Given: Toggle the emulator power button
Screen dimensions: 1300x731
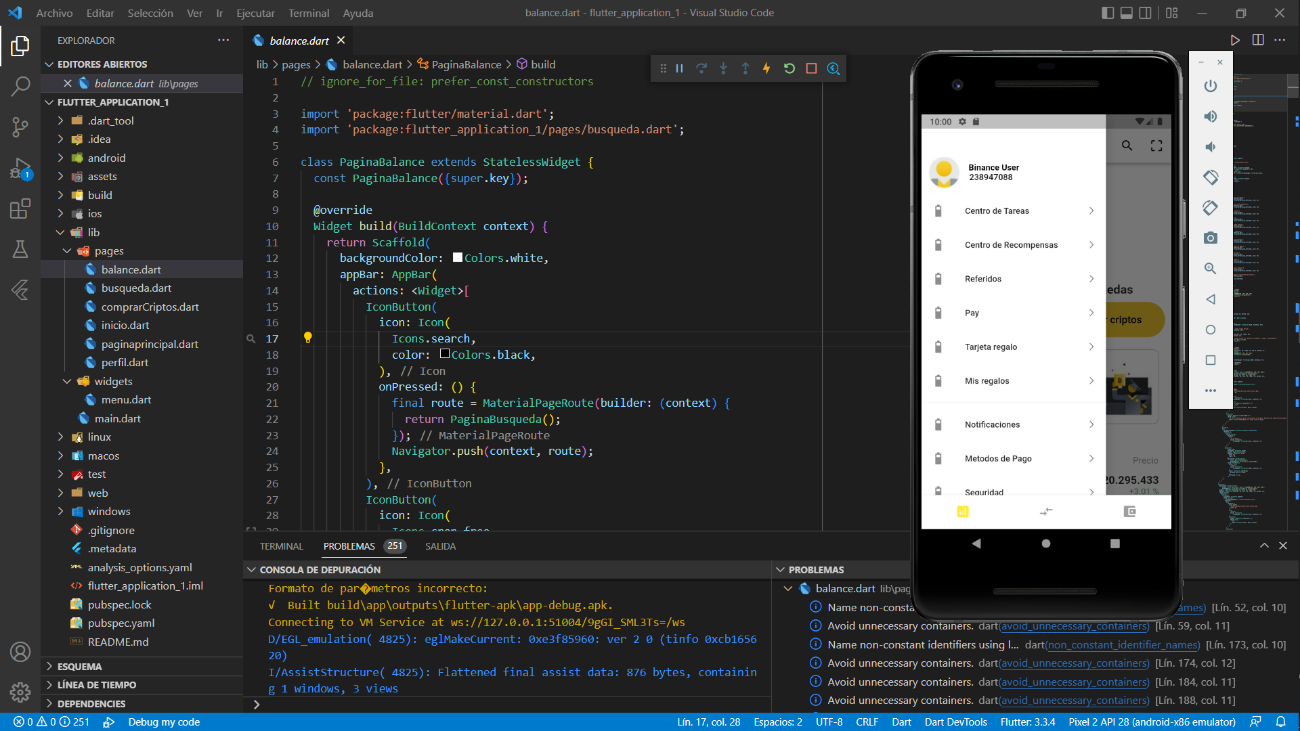Looking at the screenshot, I should click(x=1210, y=85).
